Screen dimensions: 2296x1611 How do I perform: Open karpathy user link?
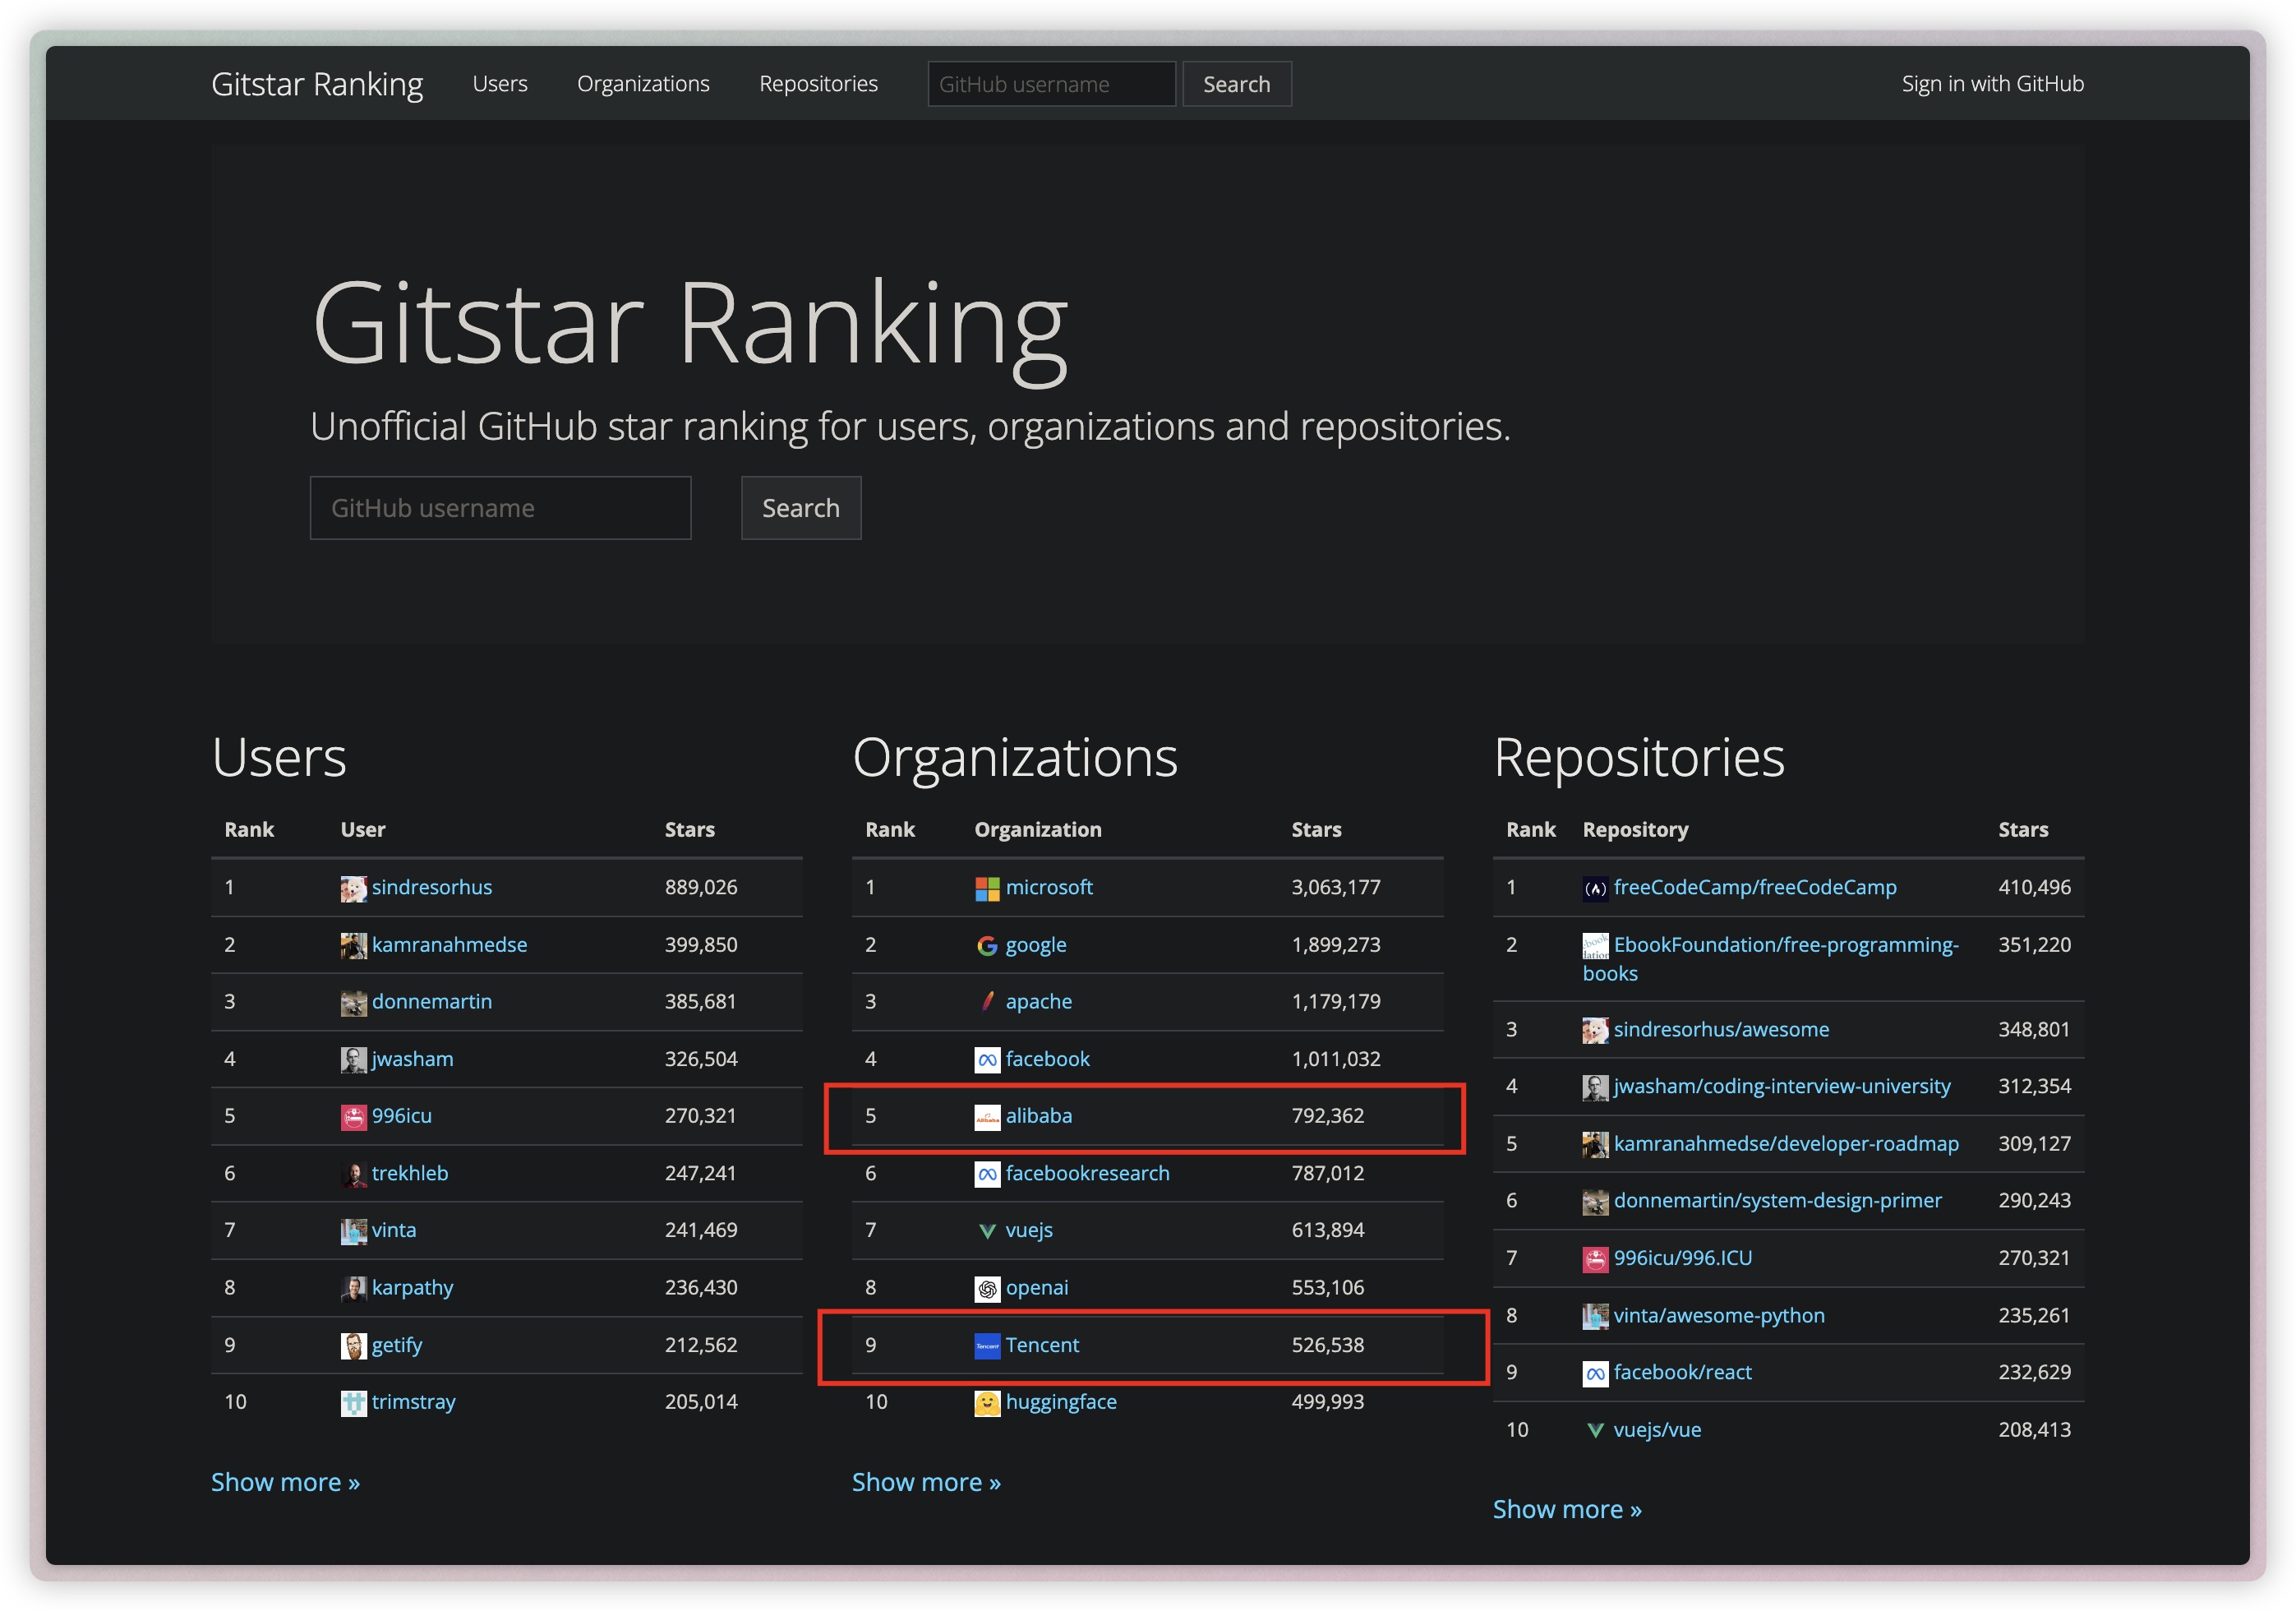[x=412, y=1288]
